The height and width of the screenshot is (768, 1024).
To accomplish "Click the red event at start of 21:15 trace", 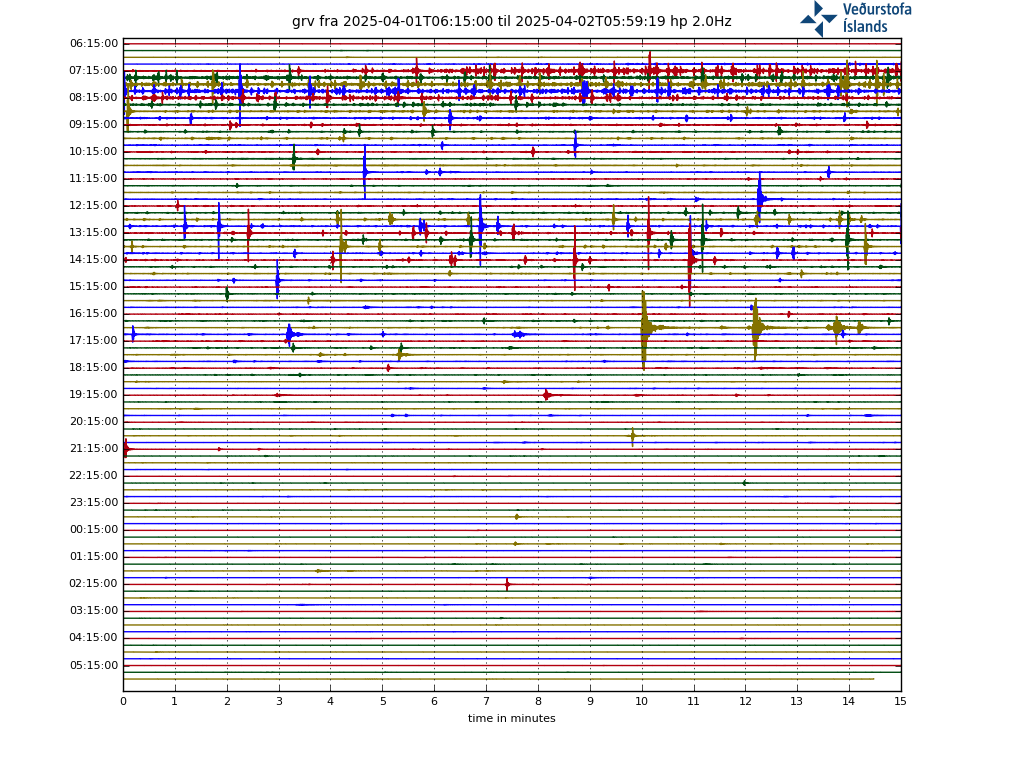I will coord(127,449).
